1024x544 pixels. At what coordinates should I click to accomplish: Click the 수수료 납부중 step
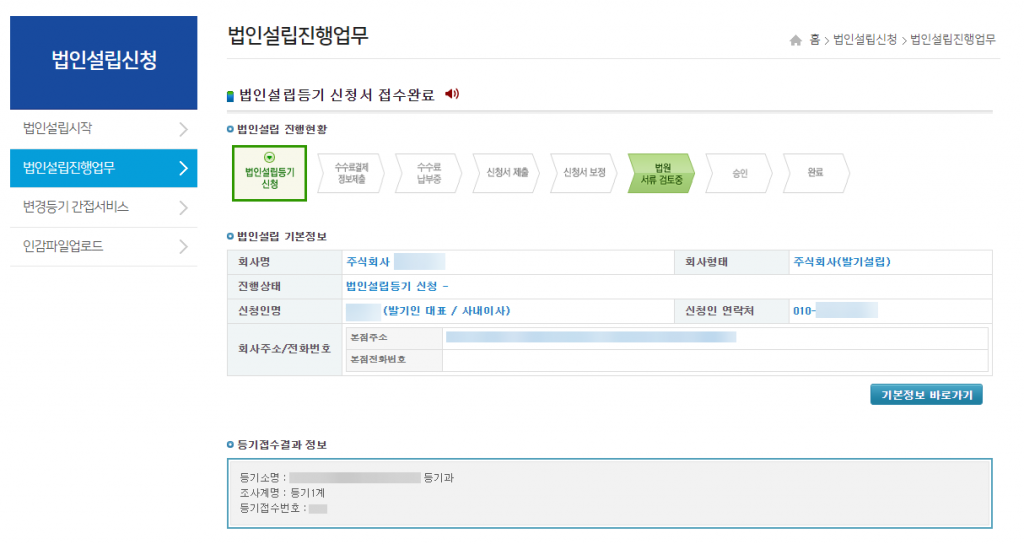tap(429, 173)
